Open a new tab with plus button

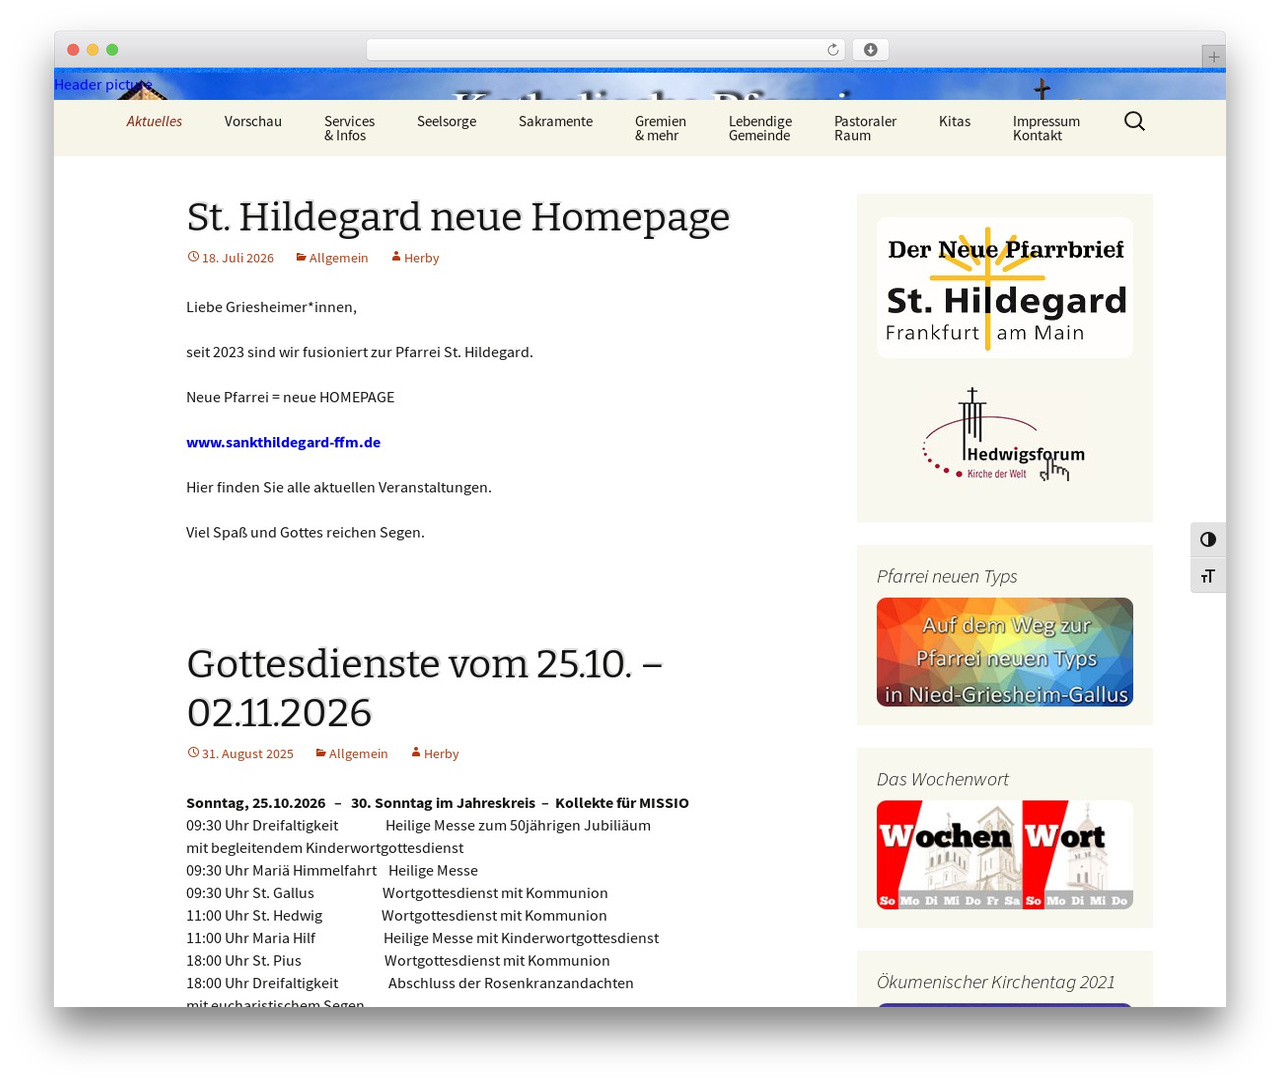tap(1213, 57)
